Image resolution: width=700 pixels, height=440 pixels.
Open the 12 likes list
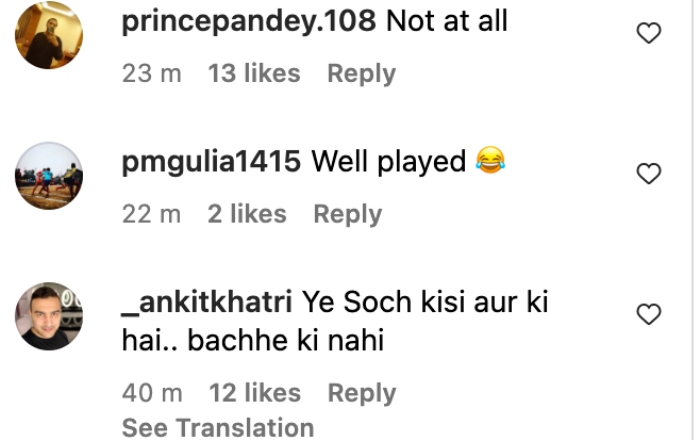[254, 393]
